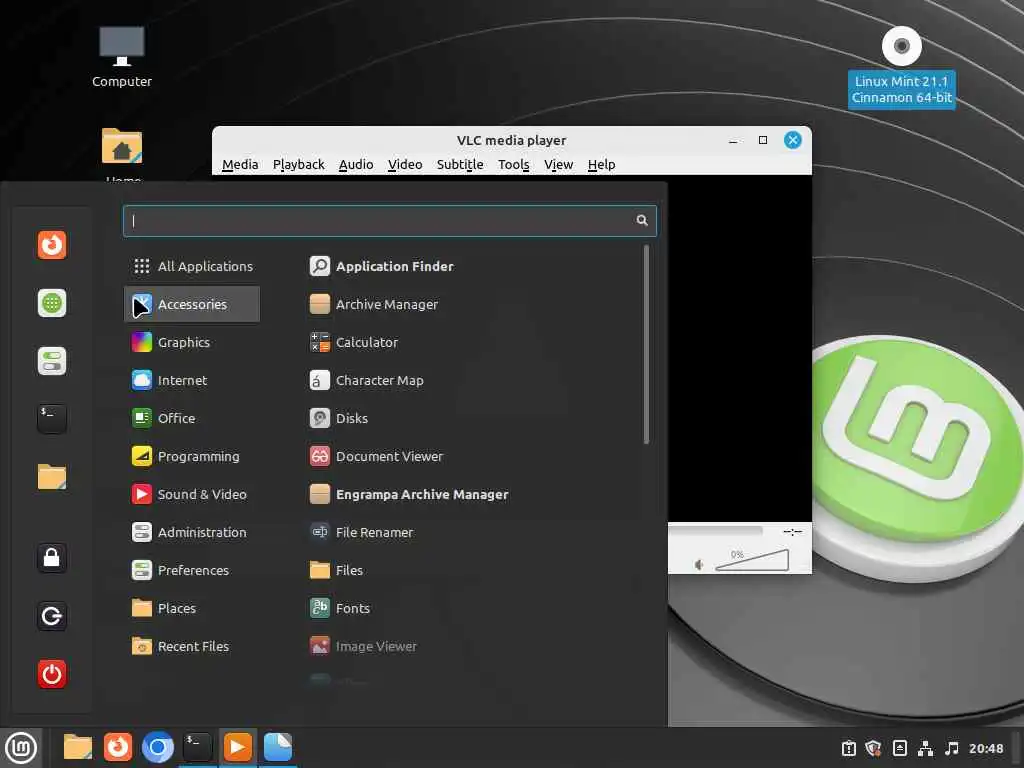The image size is (1024, 768).
Task: Open the Recent Files category
Action: click(x=192, y=646)
